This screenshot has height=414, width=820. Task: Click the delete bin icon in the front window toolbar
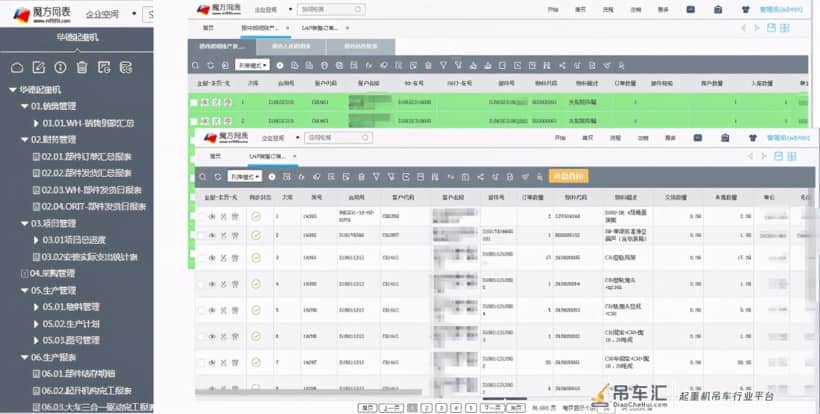(x=361, y=177)
